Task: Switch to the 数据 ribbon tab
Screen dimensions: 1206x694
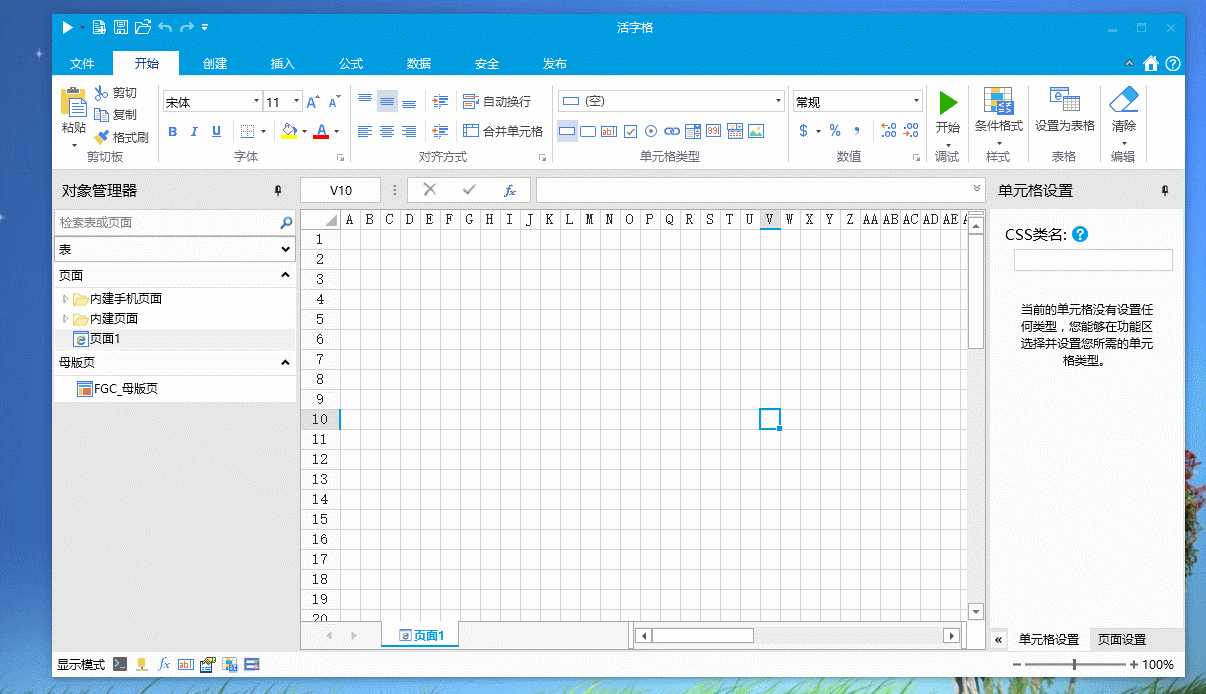Action: tap(419, 63)
